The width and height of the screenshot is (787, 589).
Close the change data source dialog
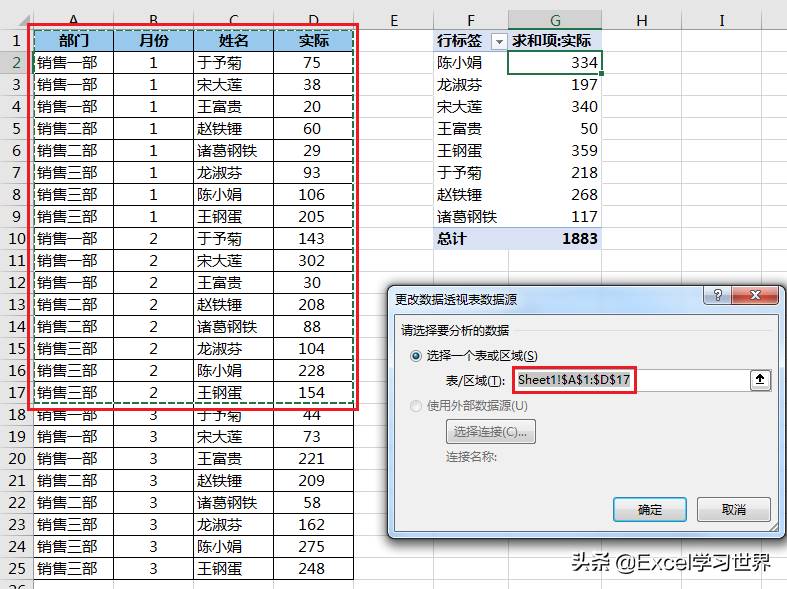[x=755, y=295]
